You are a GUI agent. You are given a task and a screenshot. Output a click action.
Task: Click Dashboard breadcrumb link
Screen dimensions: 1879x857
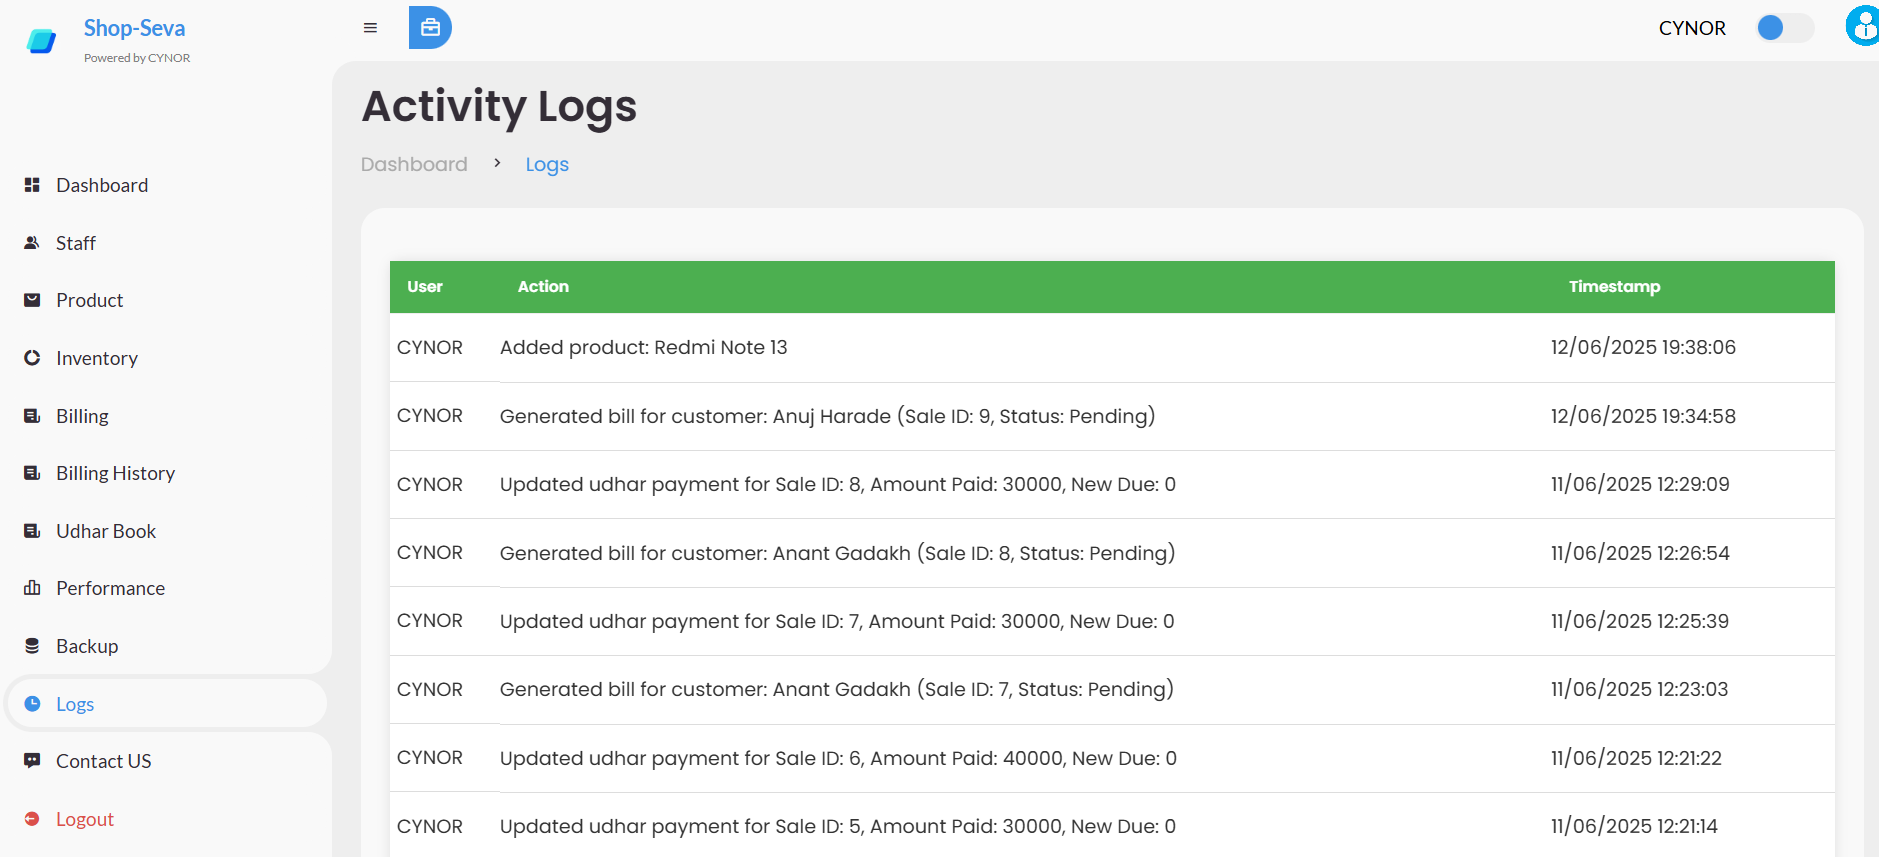[x=414, y=164]
